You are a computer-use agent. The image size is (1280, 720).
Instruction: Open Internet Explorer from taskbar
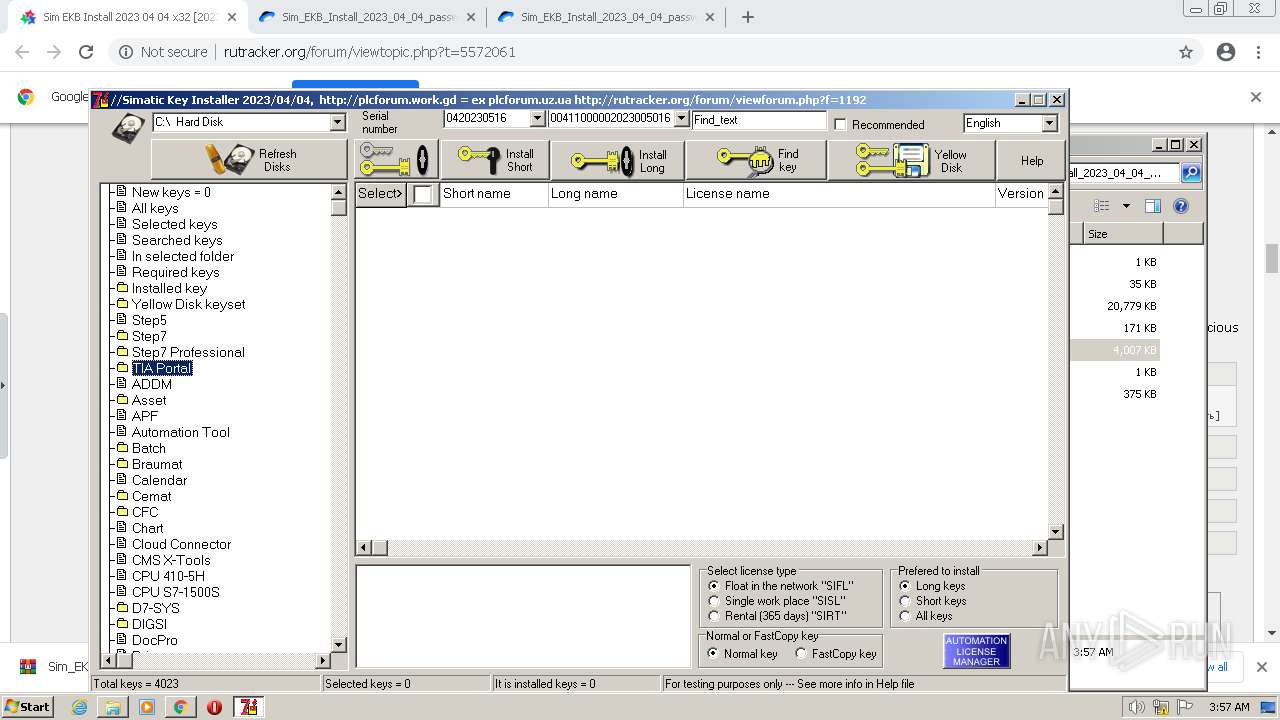[x=79, y=707]
